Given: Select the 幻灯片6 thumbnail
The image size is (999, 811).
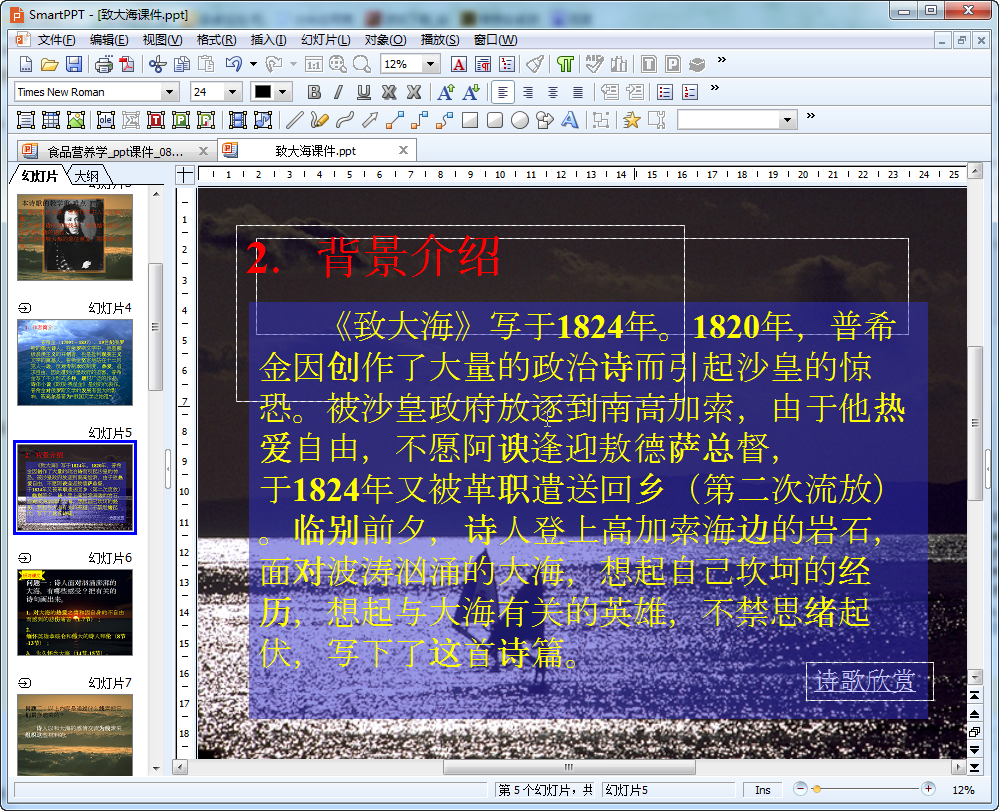Looking at the screenshot, I should 75,612.
